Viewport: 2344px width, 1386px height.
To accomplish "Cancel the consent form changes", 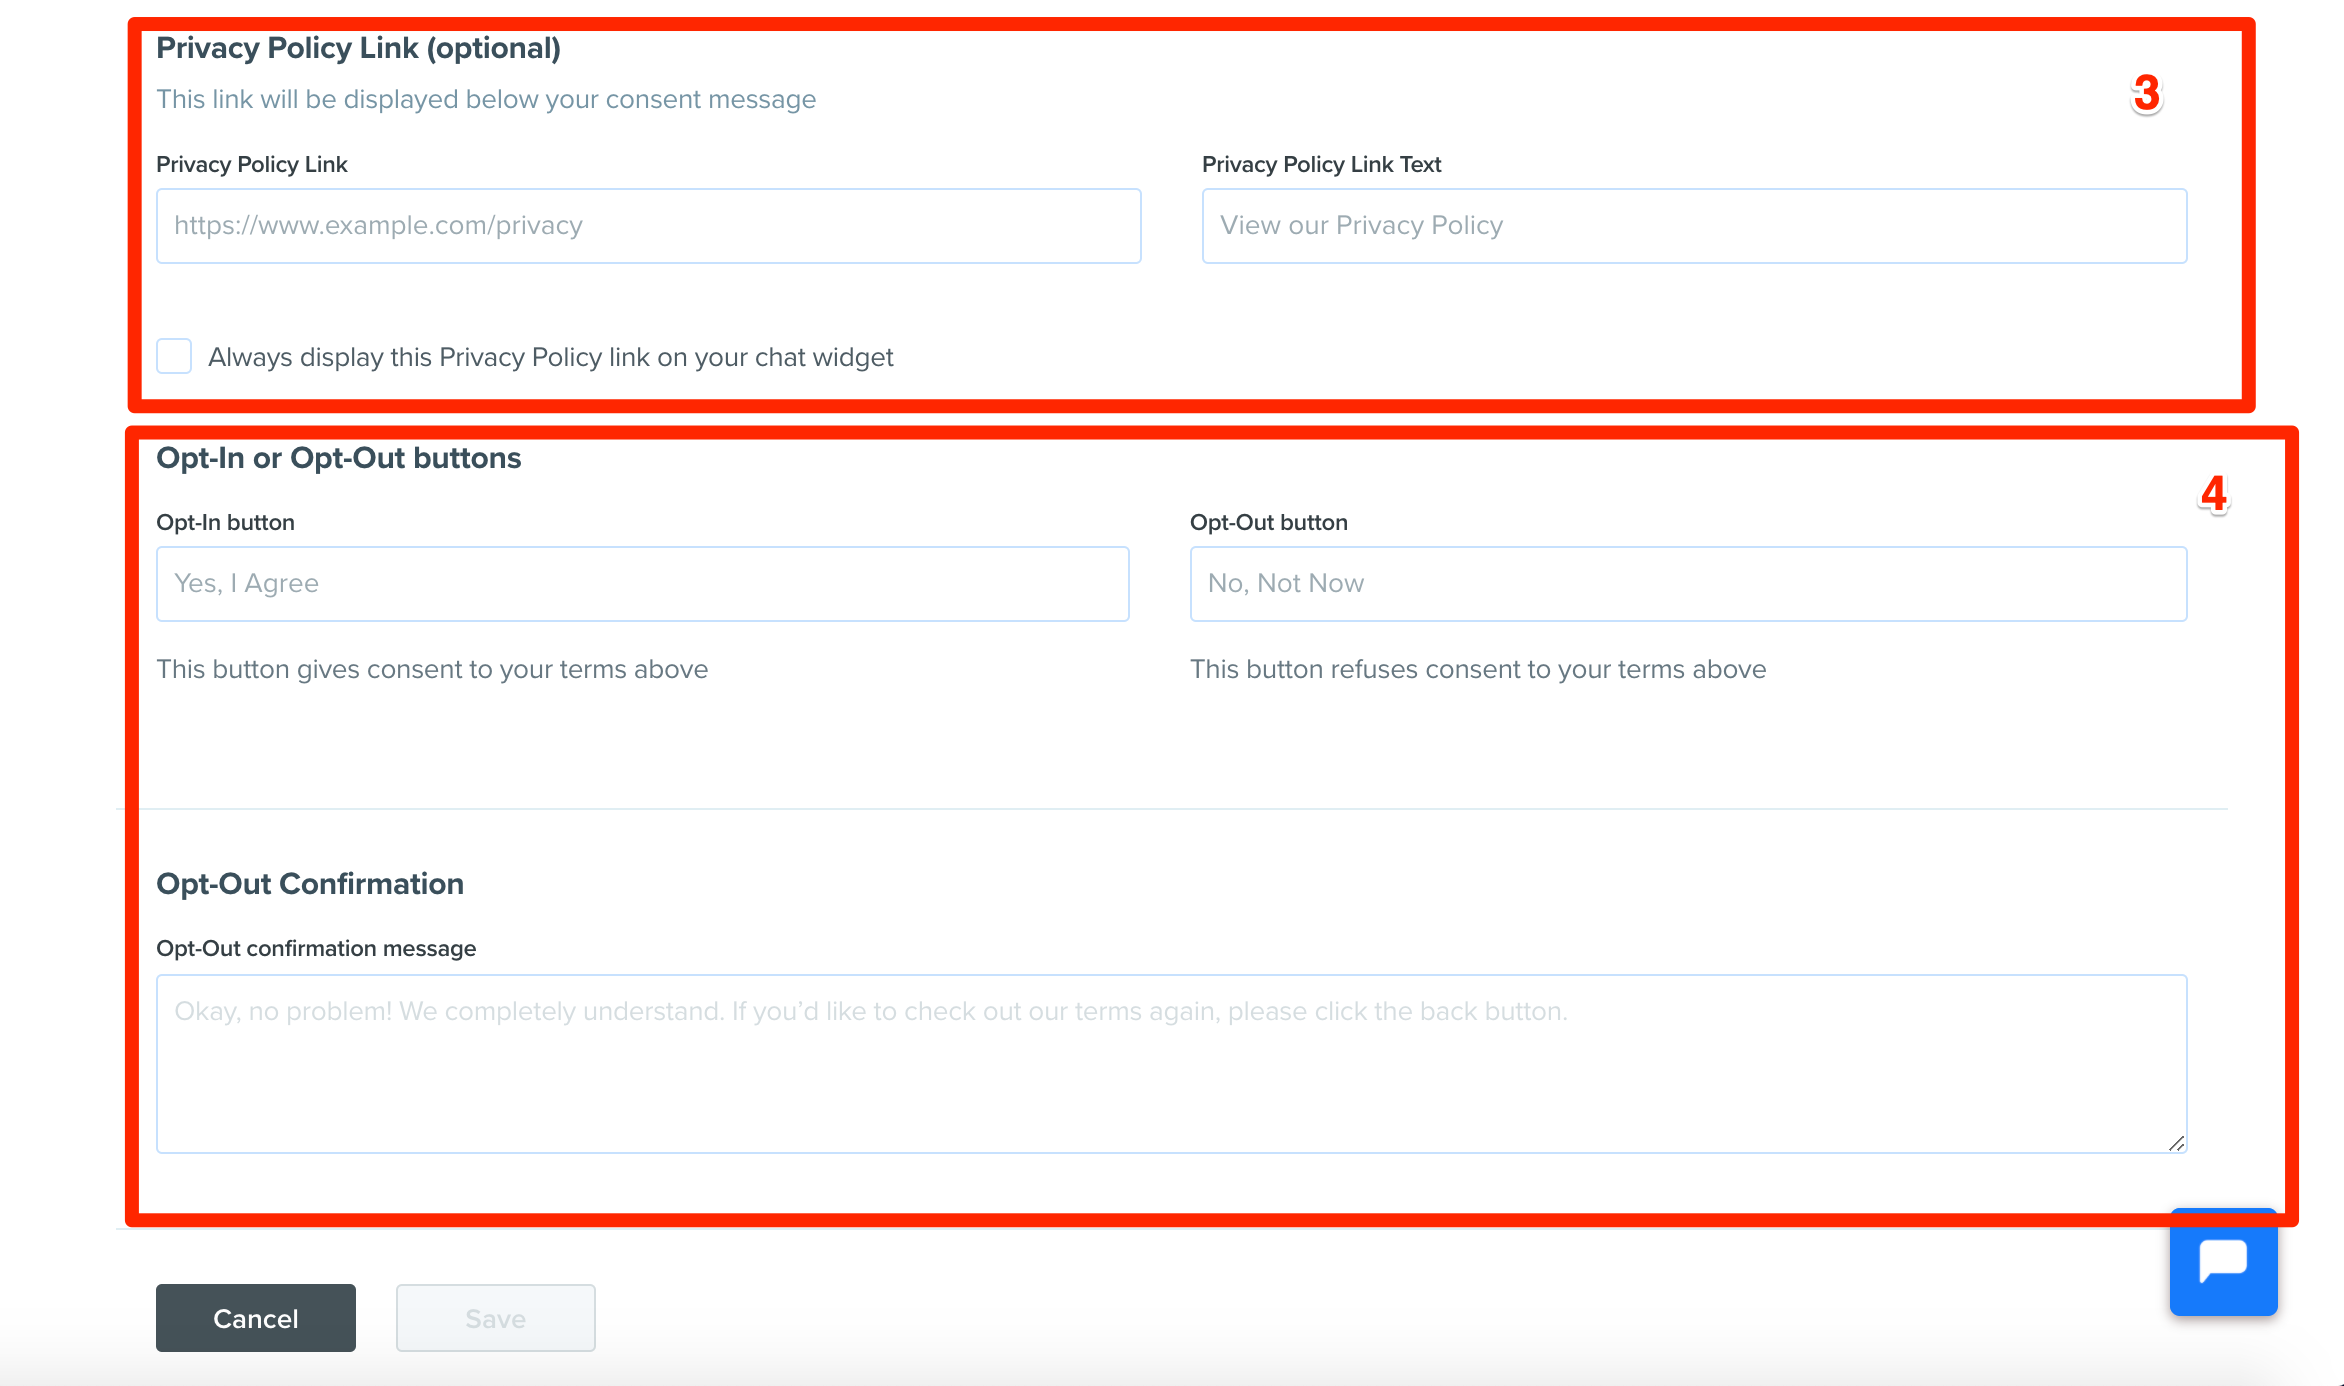I will tap(256, 1318).
